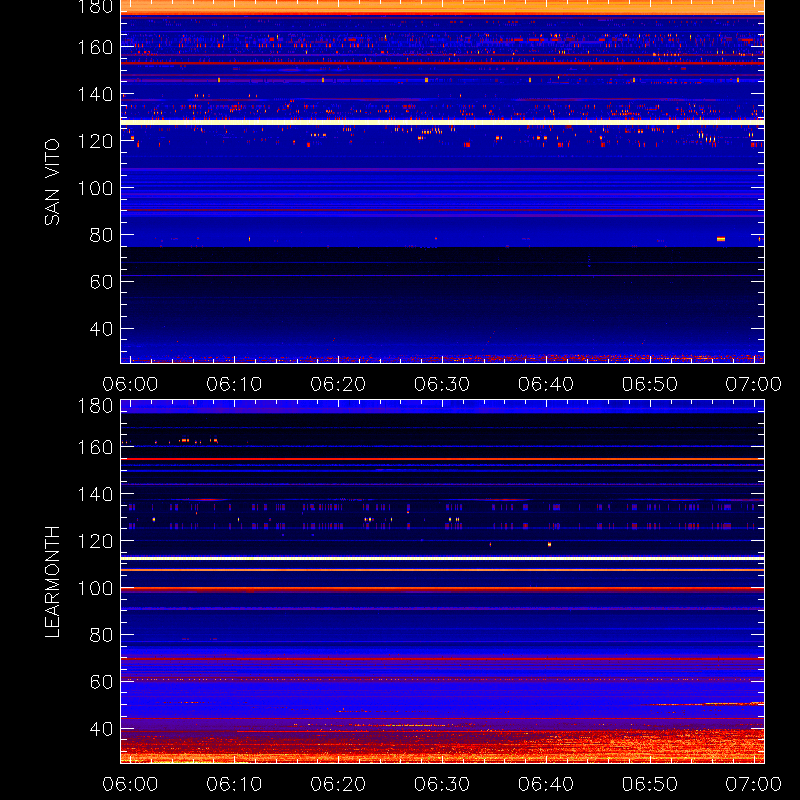Click the 80 label on Learmonth axis
This screenshot has width=800, height=800.
click(x=101, y=635)
